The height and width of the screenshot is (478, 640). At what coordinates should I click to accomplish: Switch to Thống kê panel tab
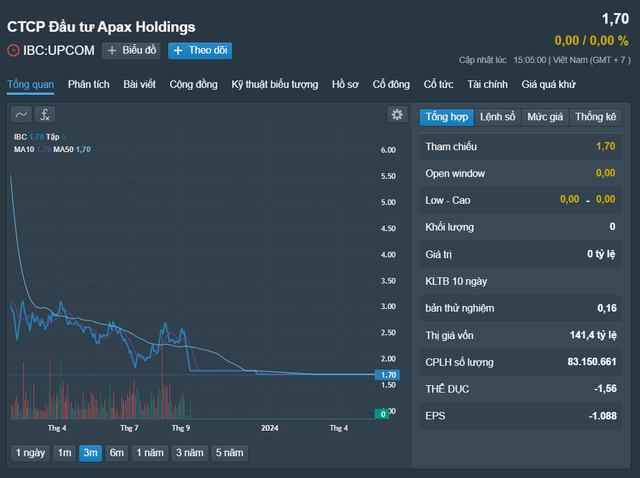[596, 117]
